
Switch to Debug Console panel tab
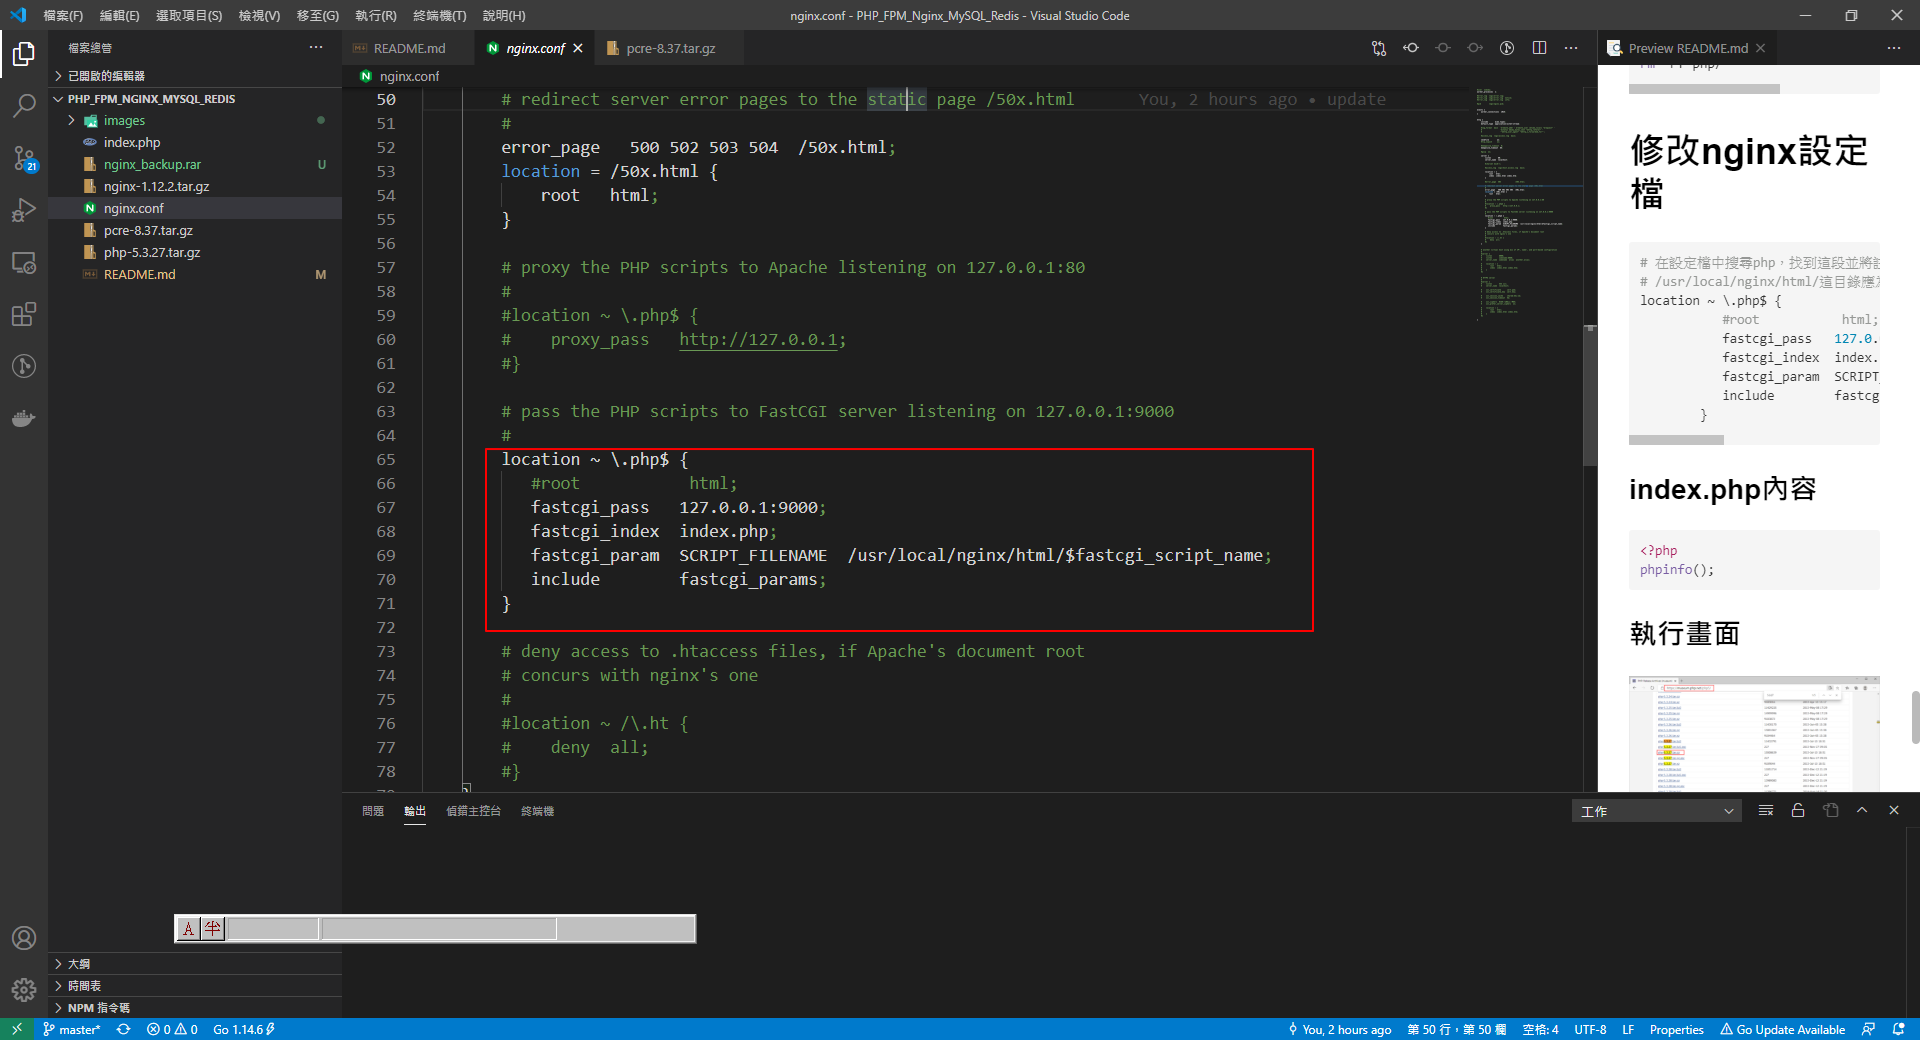pos(473,811)
